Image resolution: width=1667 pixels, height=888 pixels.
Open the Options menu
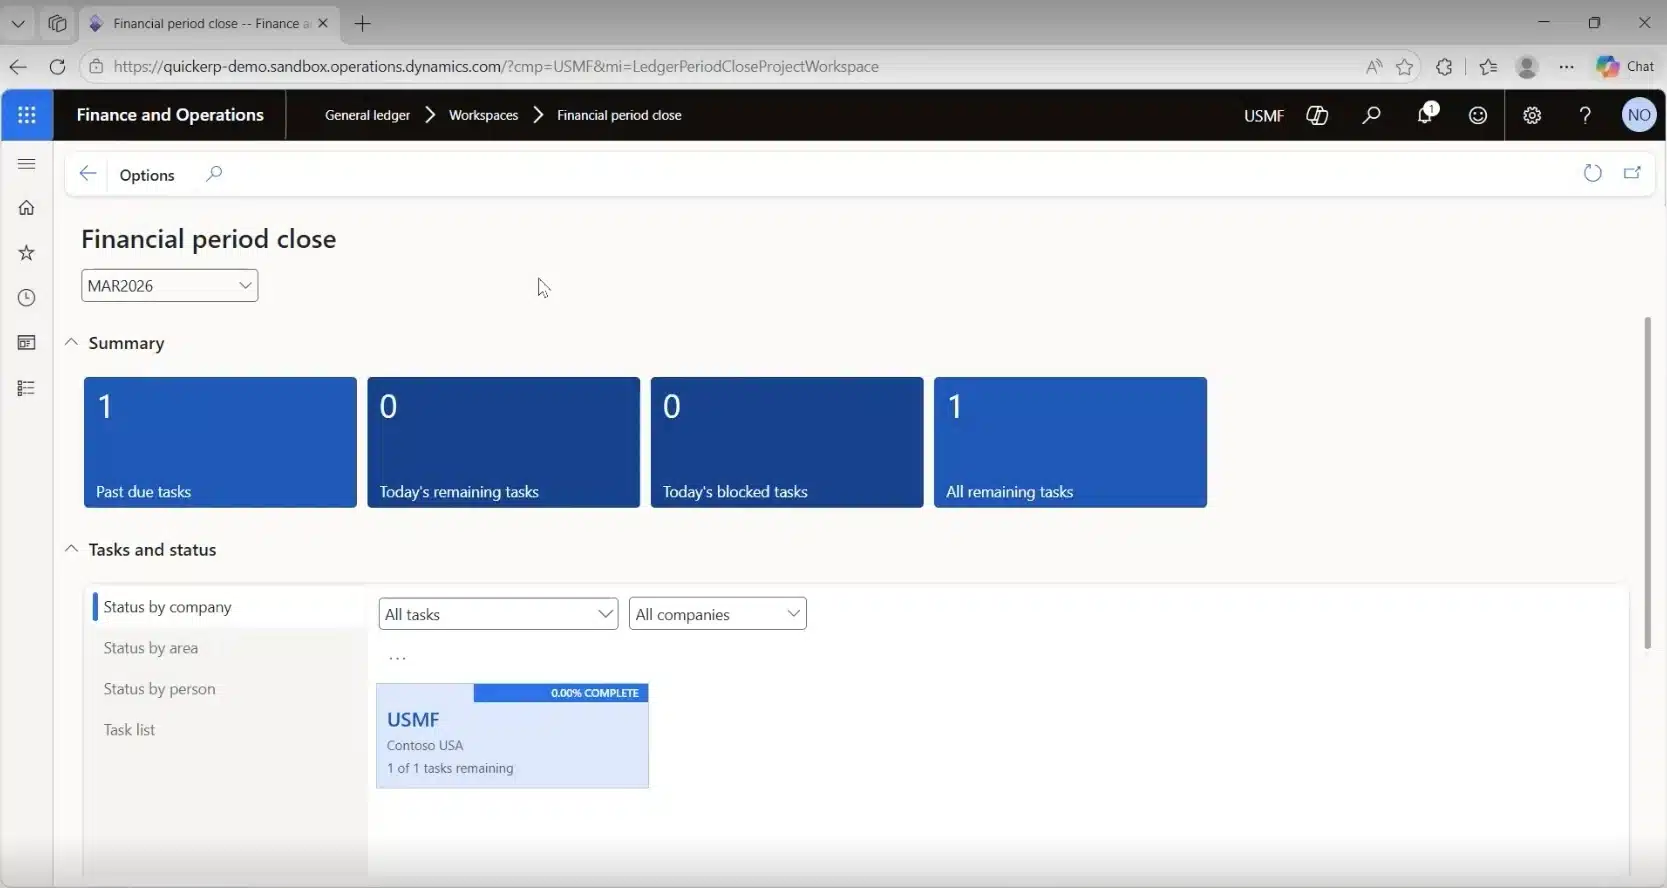pos(147,175)
